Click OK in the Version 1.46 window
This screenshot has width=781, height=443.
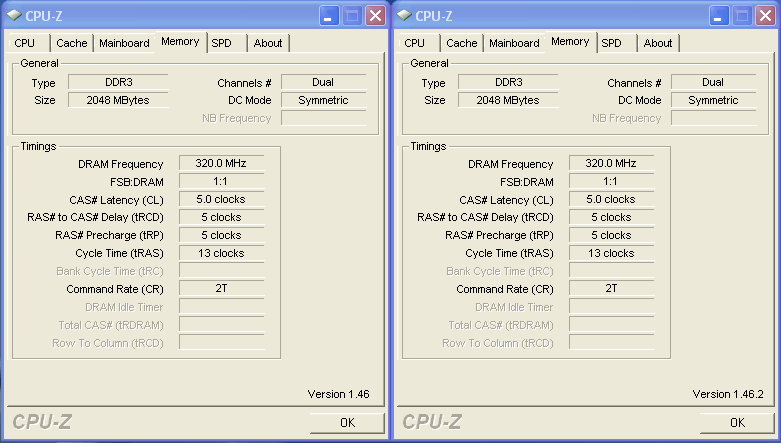(347, 423)
